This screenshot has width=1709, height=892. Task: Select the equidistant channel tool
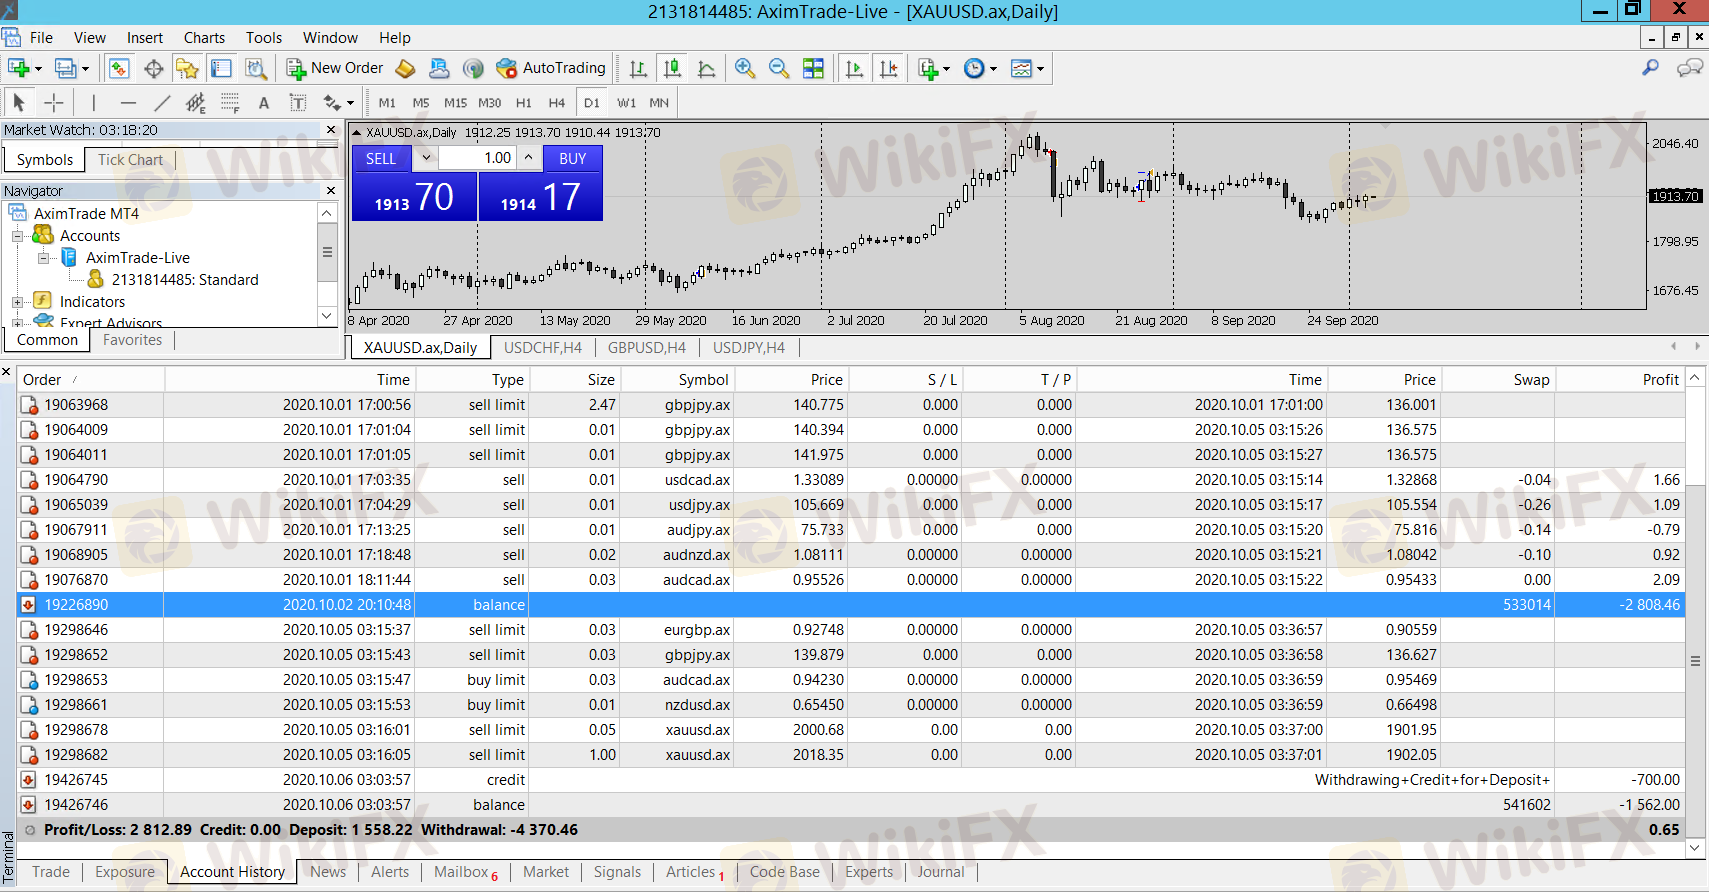coord(196,102)
